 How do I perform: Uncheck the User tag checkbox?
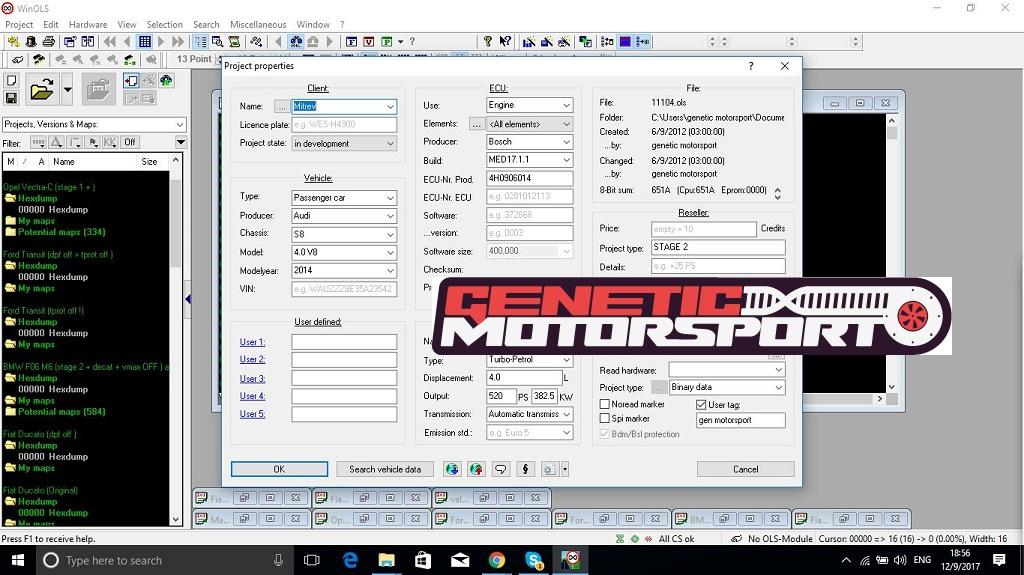[701, 405]
